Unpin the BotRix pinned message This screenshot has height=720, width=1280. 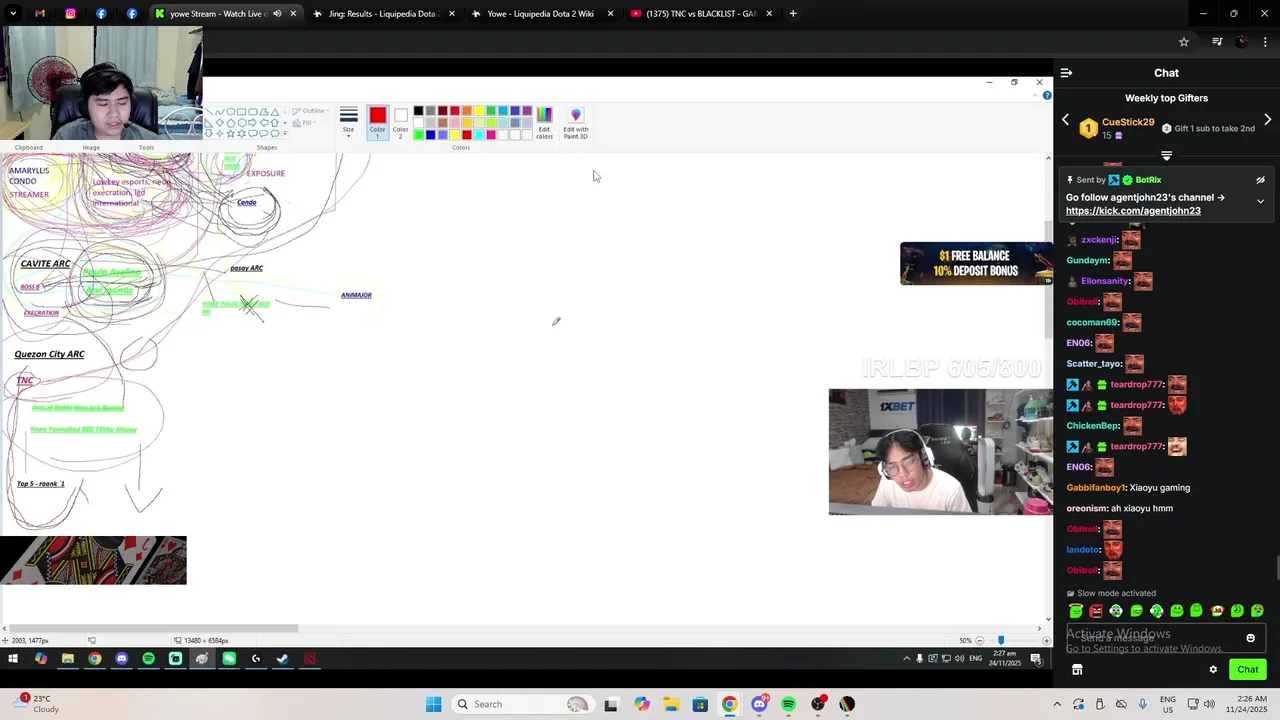tap(1261, 180)
